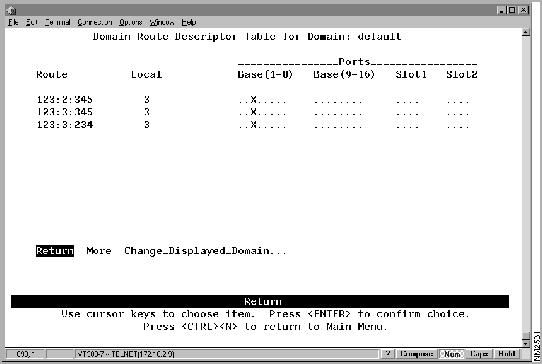Click the Base(9-16) ports column header
This screenshot has width=542, height=364.
[344, 75]
